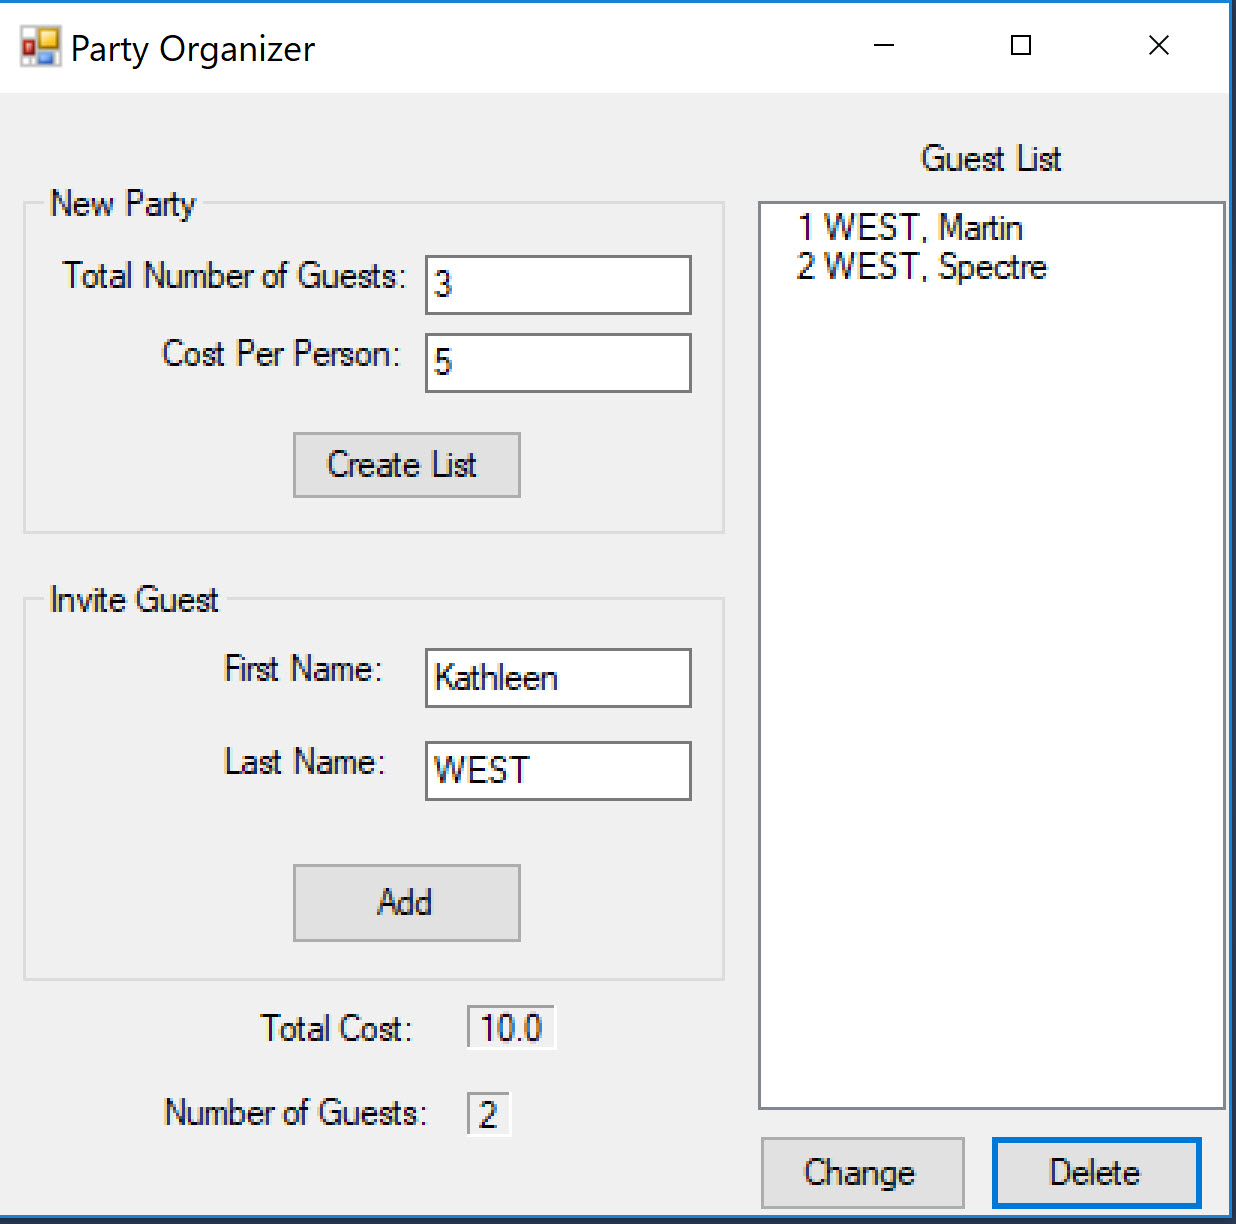Click empty area of guest list box

(991, 700)
